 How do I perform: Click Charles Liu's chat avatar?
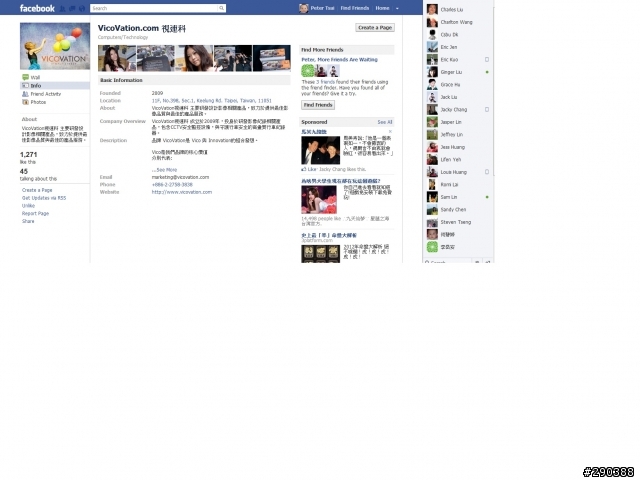[x=432, y=9]
